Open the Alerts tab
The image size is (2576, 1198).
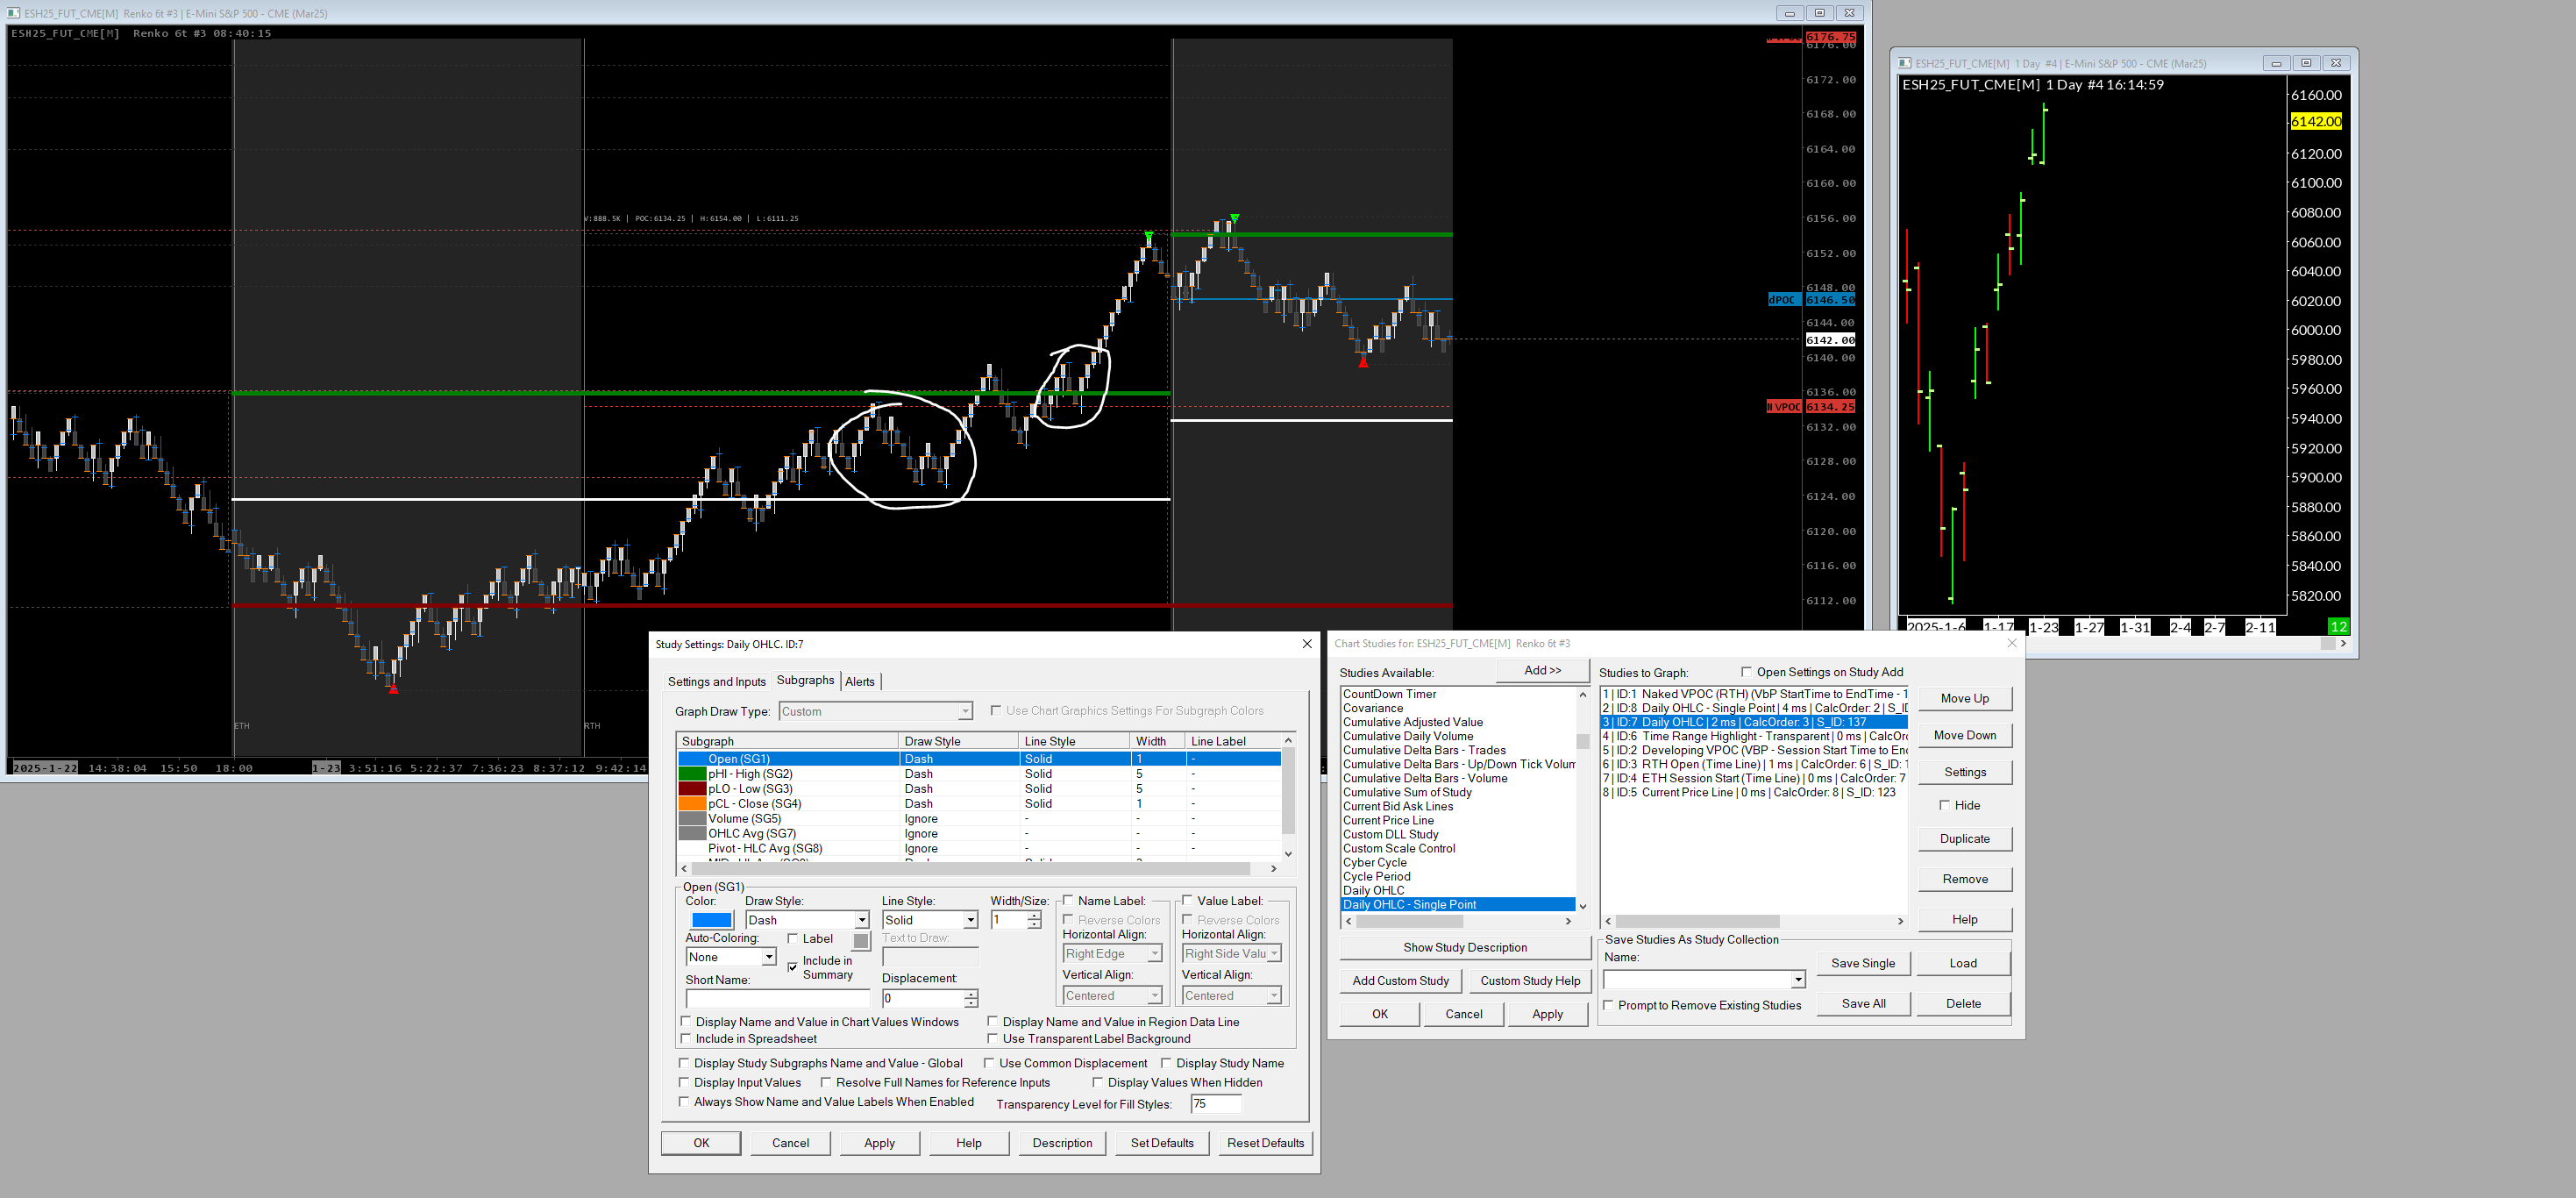click(x=859, y=682)
